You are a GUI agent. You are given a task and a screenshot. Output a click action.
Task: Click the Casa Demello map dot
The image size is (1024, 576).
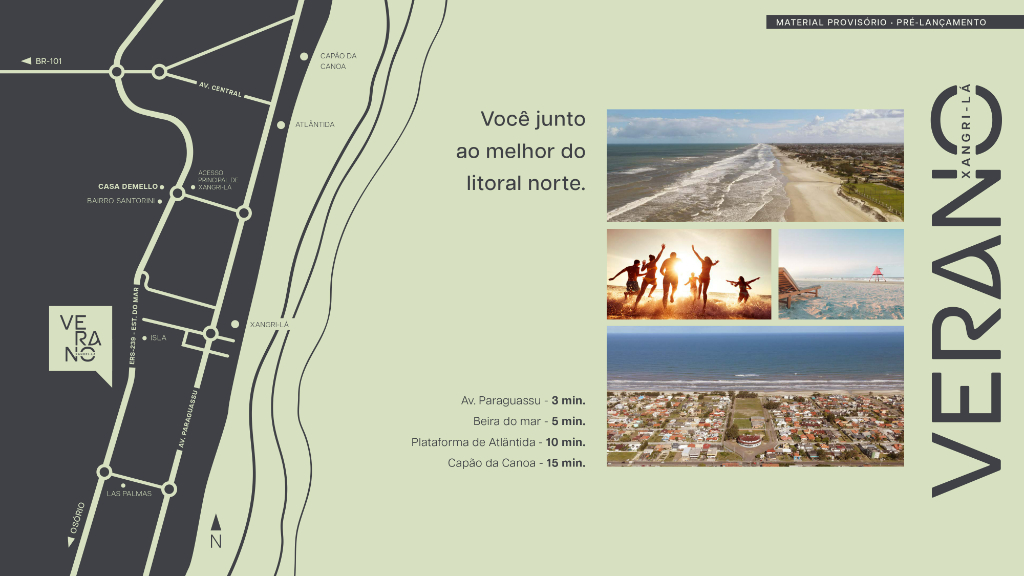pyautogui.click(x=162, y=187)
